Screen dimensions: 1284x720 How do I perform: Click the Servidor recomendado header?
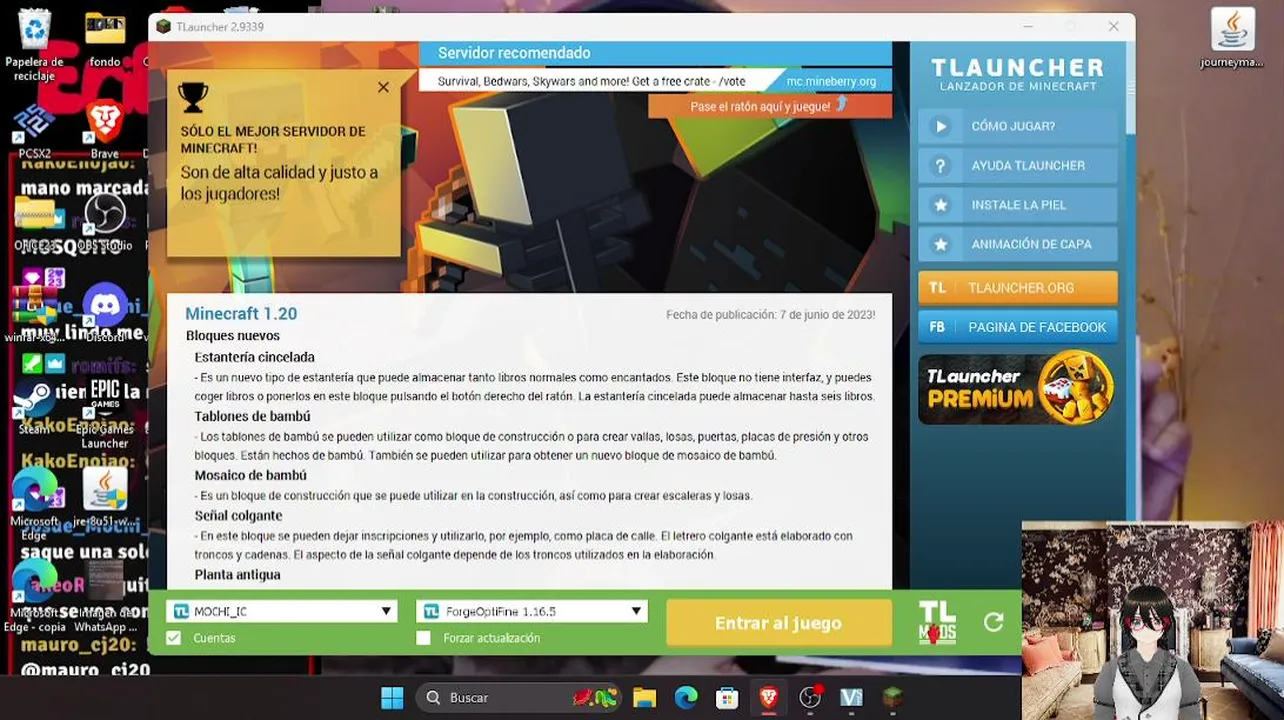click(x=514, y=53)
